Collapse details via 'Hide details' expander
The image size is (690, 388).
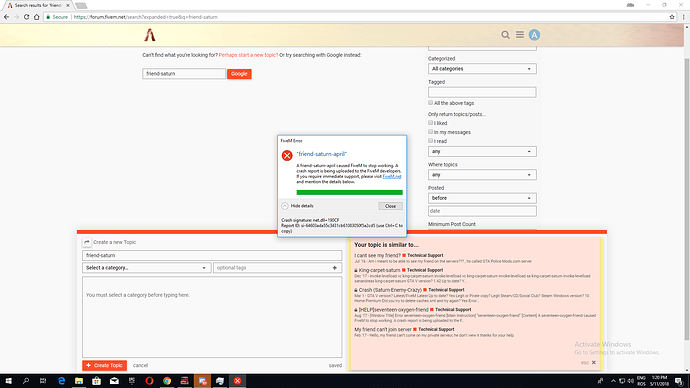pyautogui.click(x=297, y=206)
